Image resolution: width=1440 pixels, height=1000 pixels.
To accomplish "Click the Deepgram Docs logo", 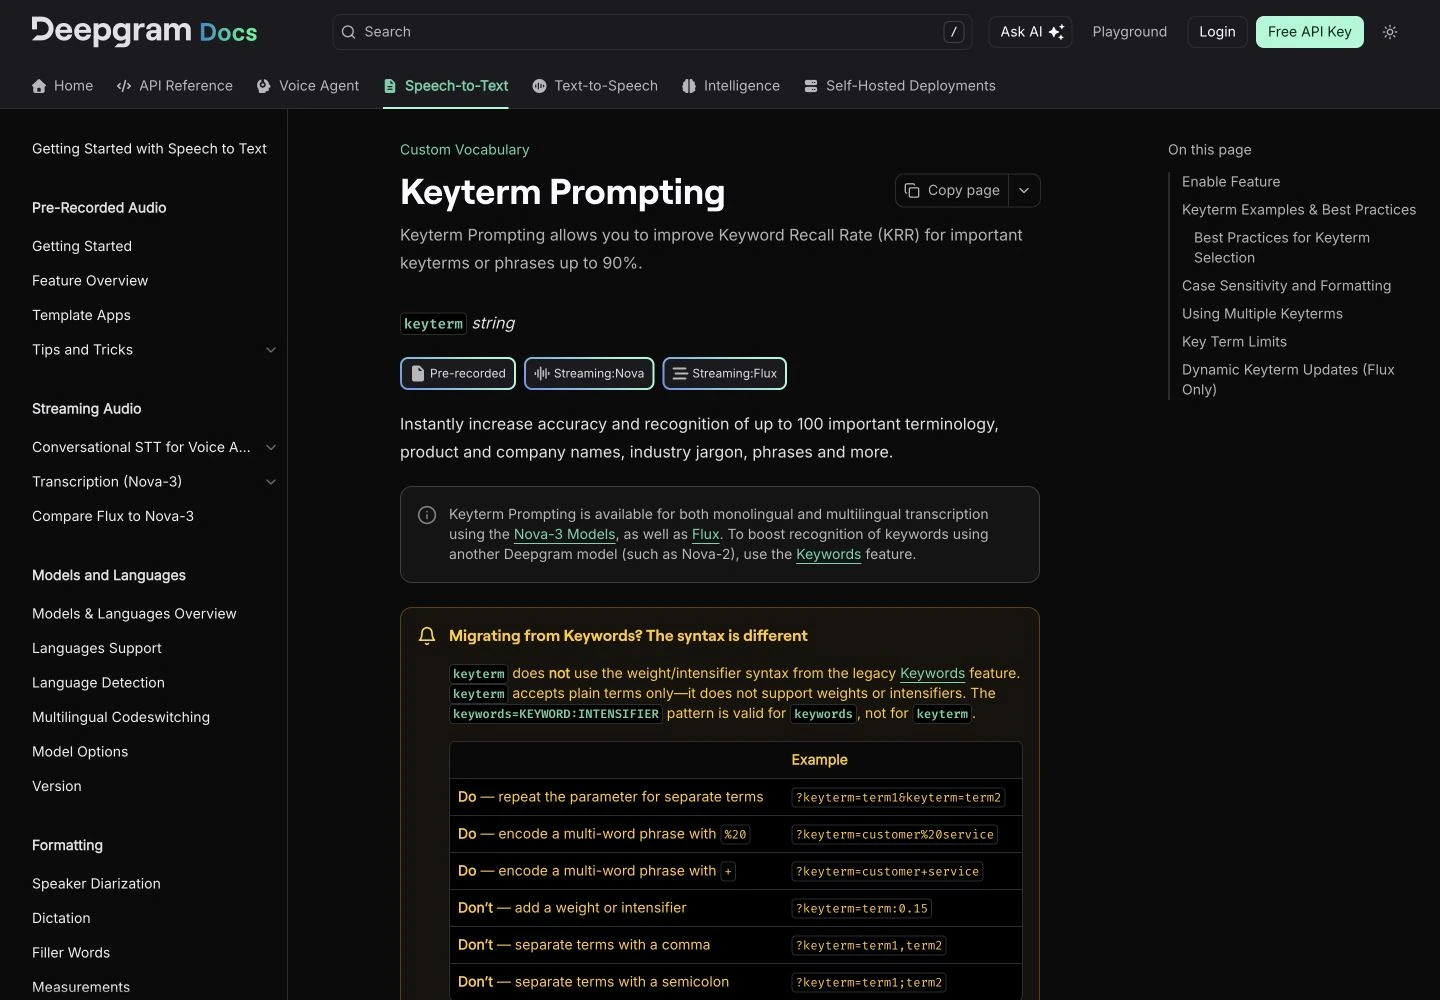I will [144, 31].
